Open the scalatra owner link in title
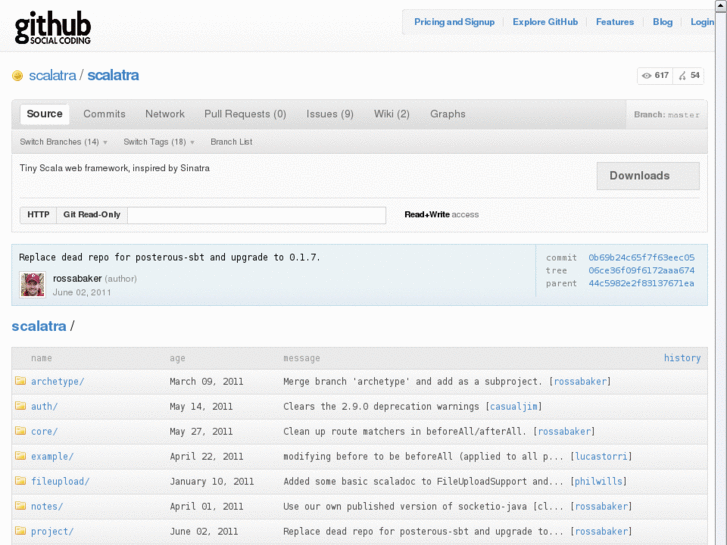The width and height of the screenshot is (727, 545). 52,75
